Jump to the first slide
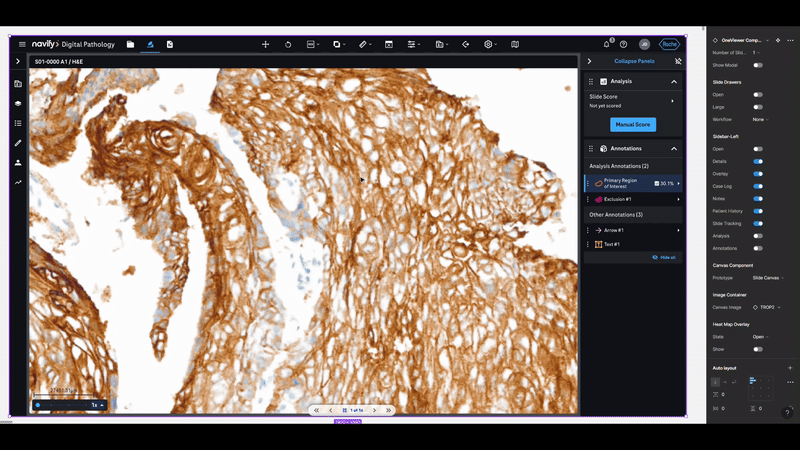Image resolution: width=800 pixels, height=450 pixels. click(x=316, y=410)
